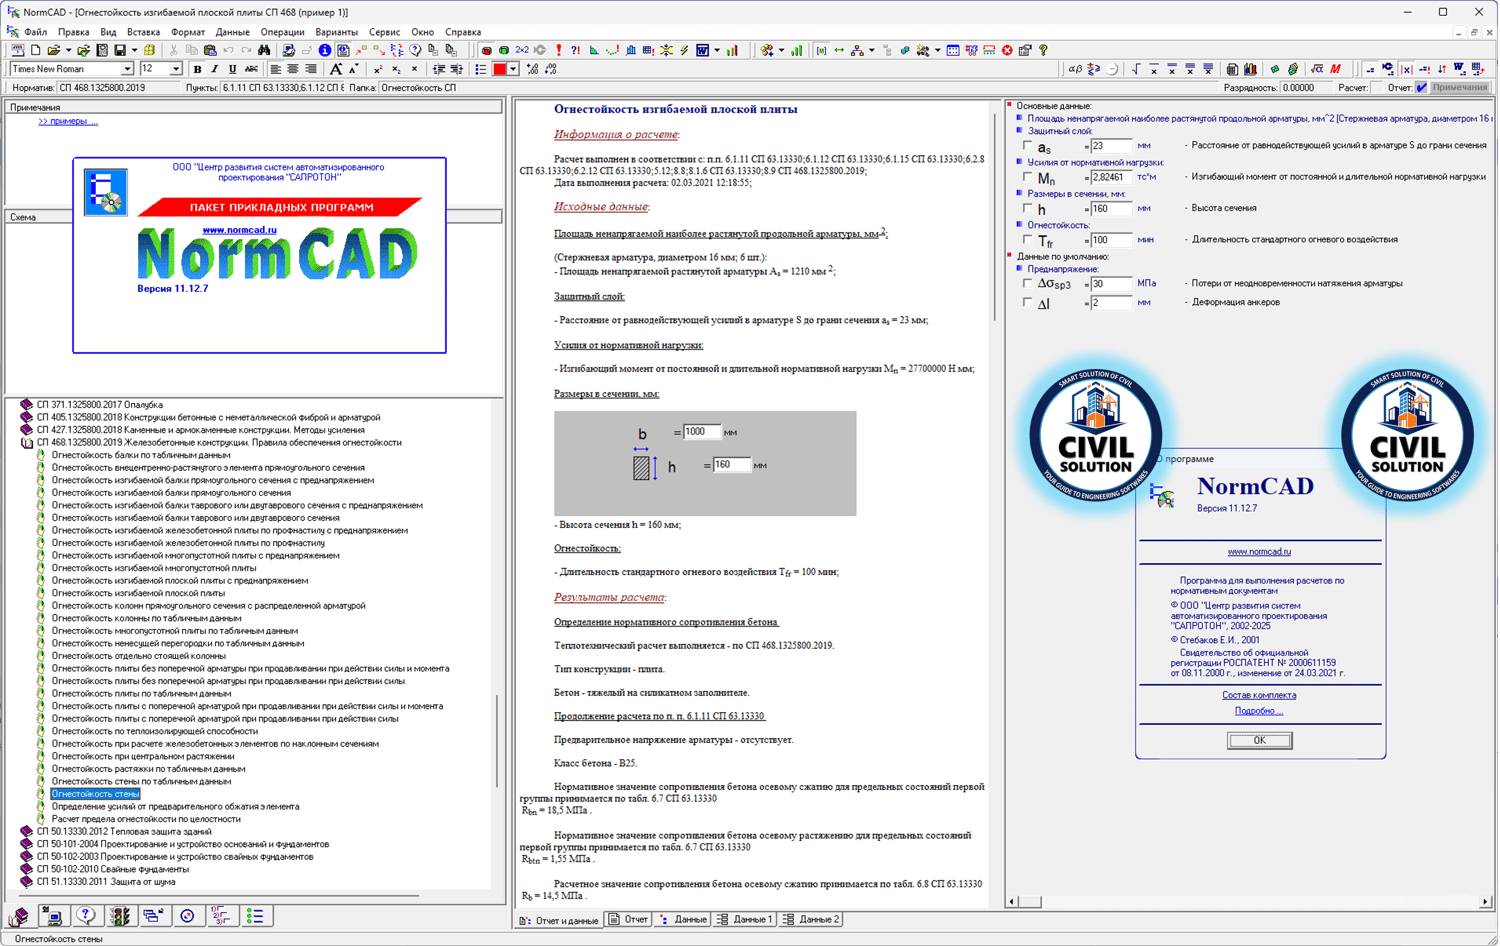Switch to the Отчет tab

click(629, 920)
